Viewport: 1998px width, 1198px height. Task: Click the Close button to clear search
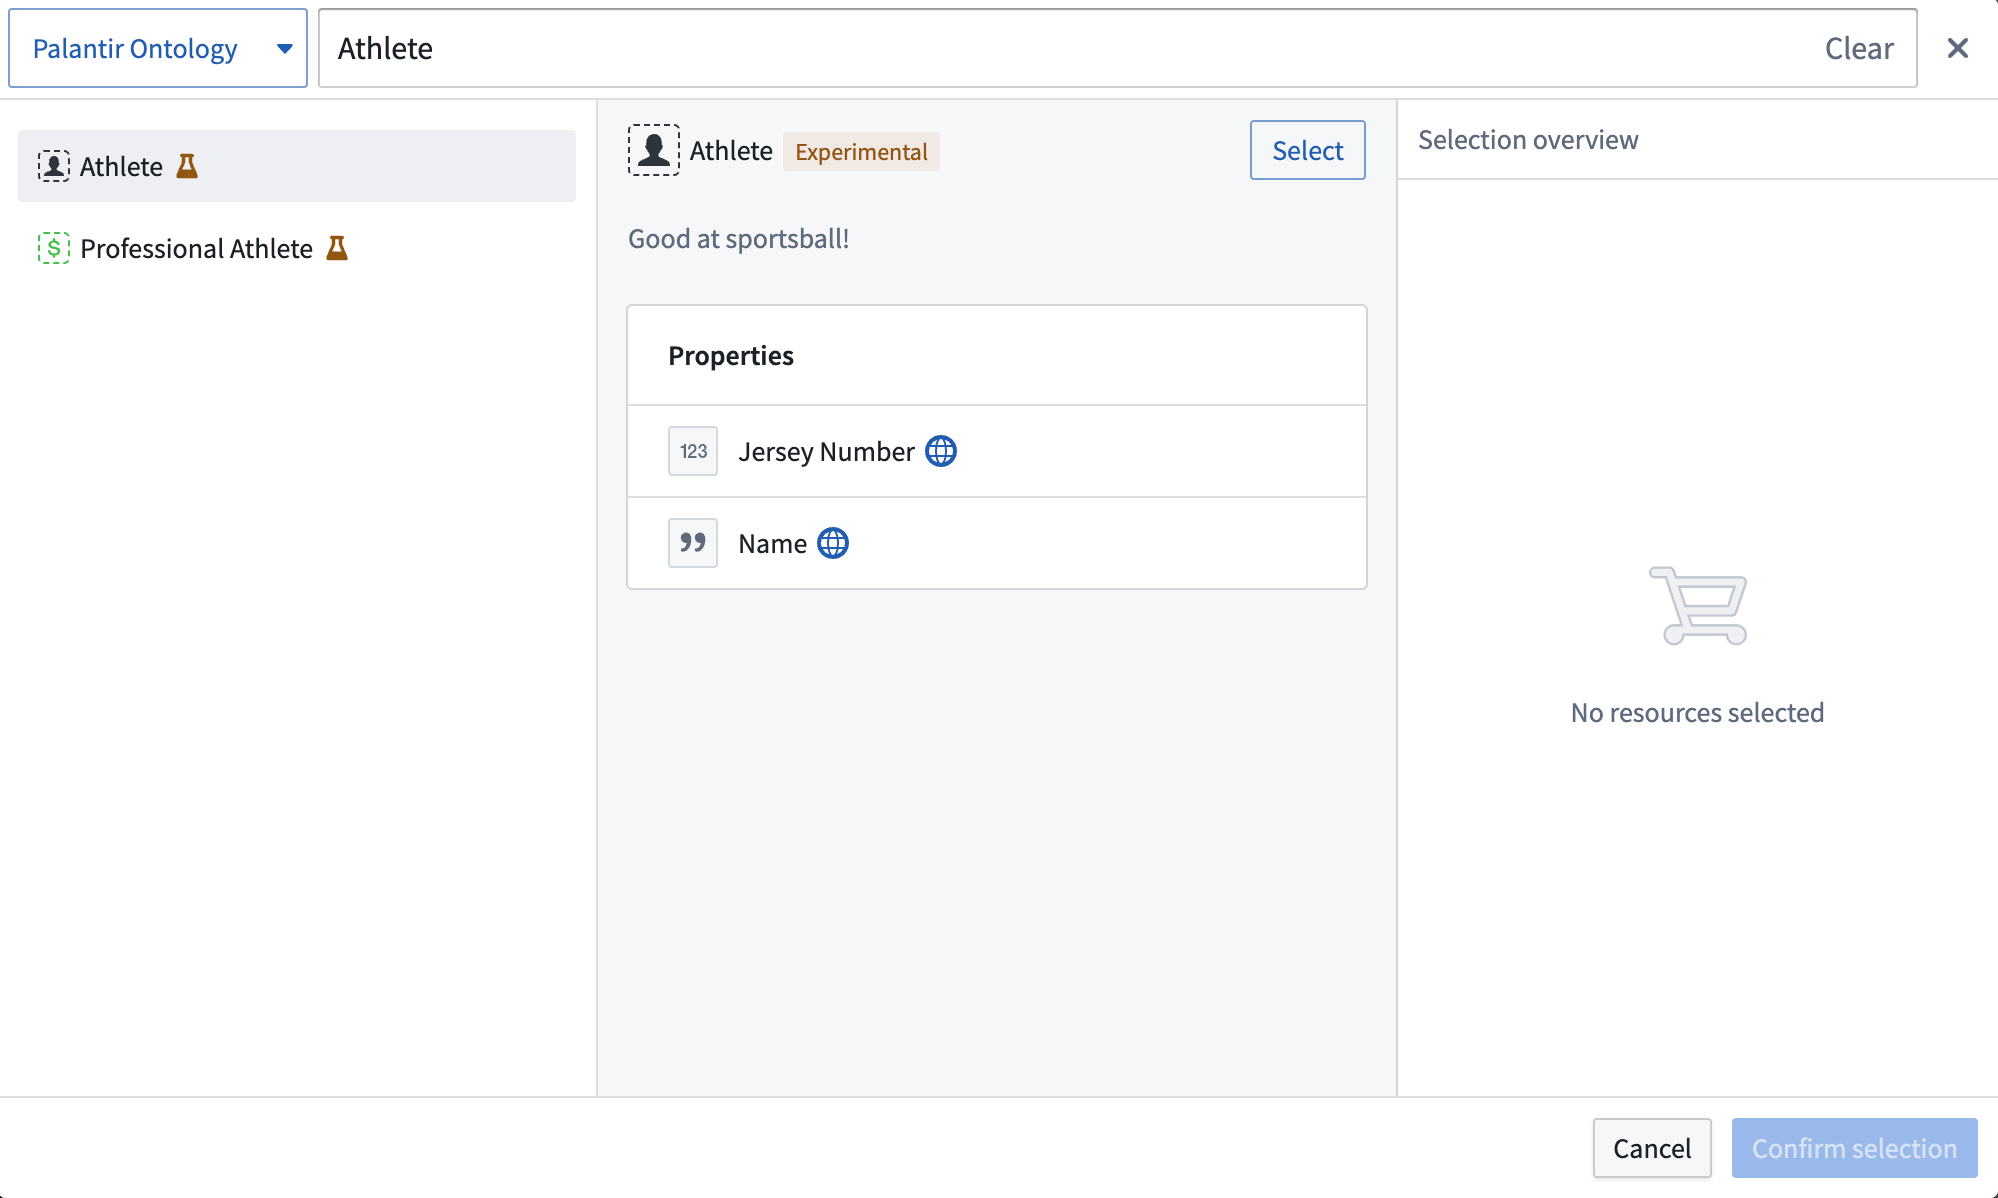pos(1957,48)
